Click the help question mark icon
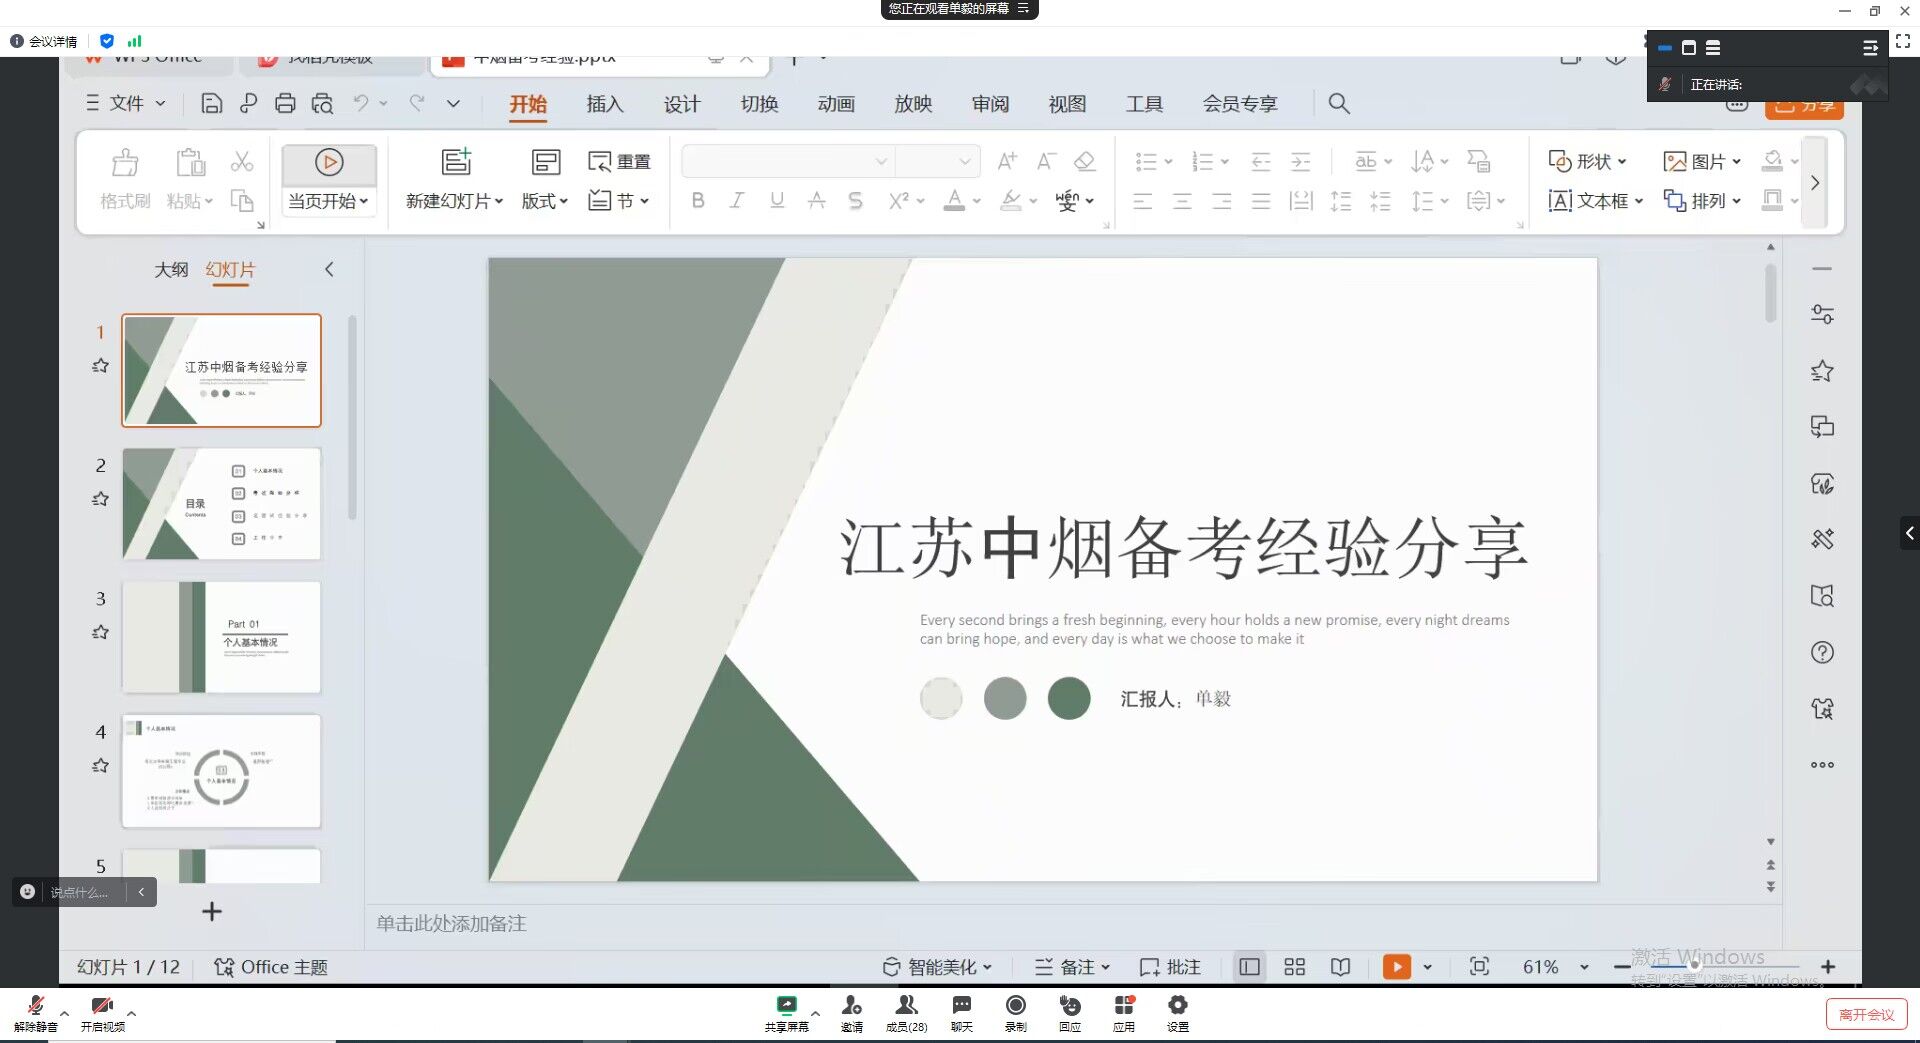The image size is (1920, 1043). 1822,652
